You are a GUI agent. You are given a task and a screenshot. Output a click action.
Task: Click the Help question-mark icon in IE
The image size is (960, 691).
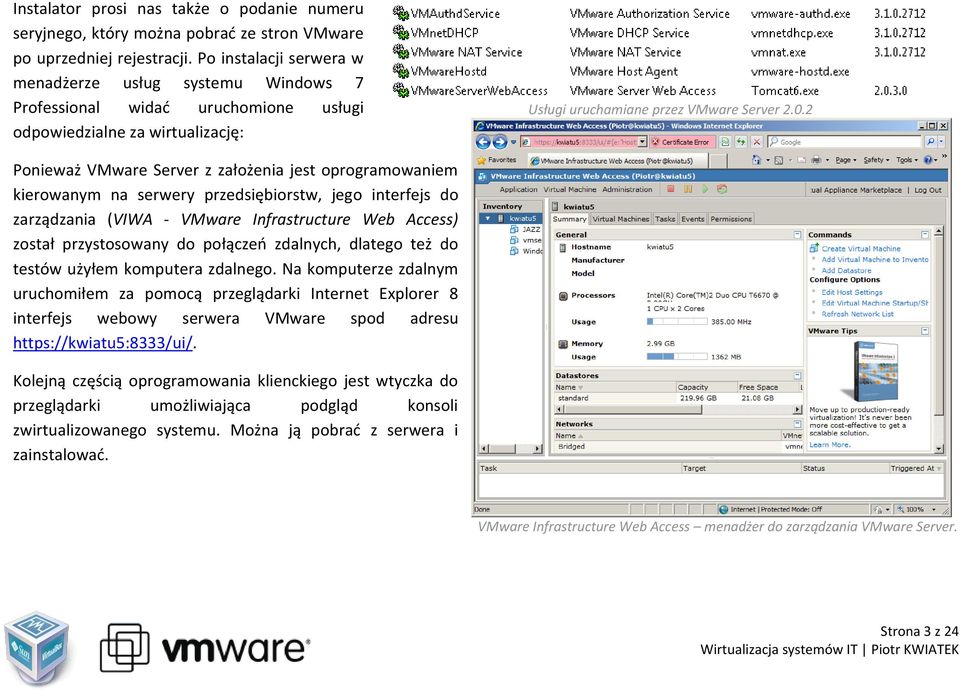tap(929, 160)
